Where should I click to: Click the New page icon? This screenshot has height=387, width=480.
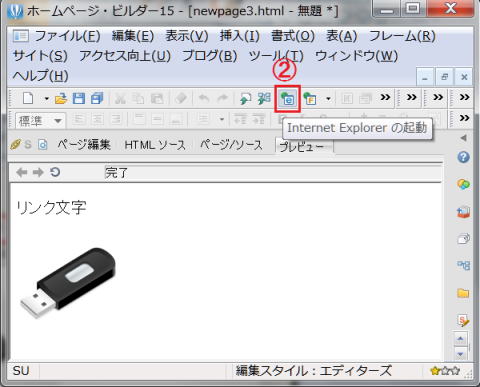[28, 98]
